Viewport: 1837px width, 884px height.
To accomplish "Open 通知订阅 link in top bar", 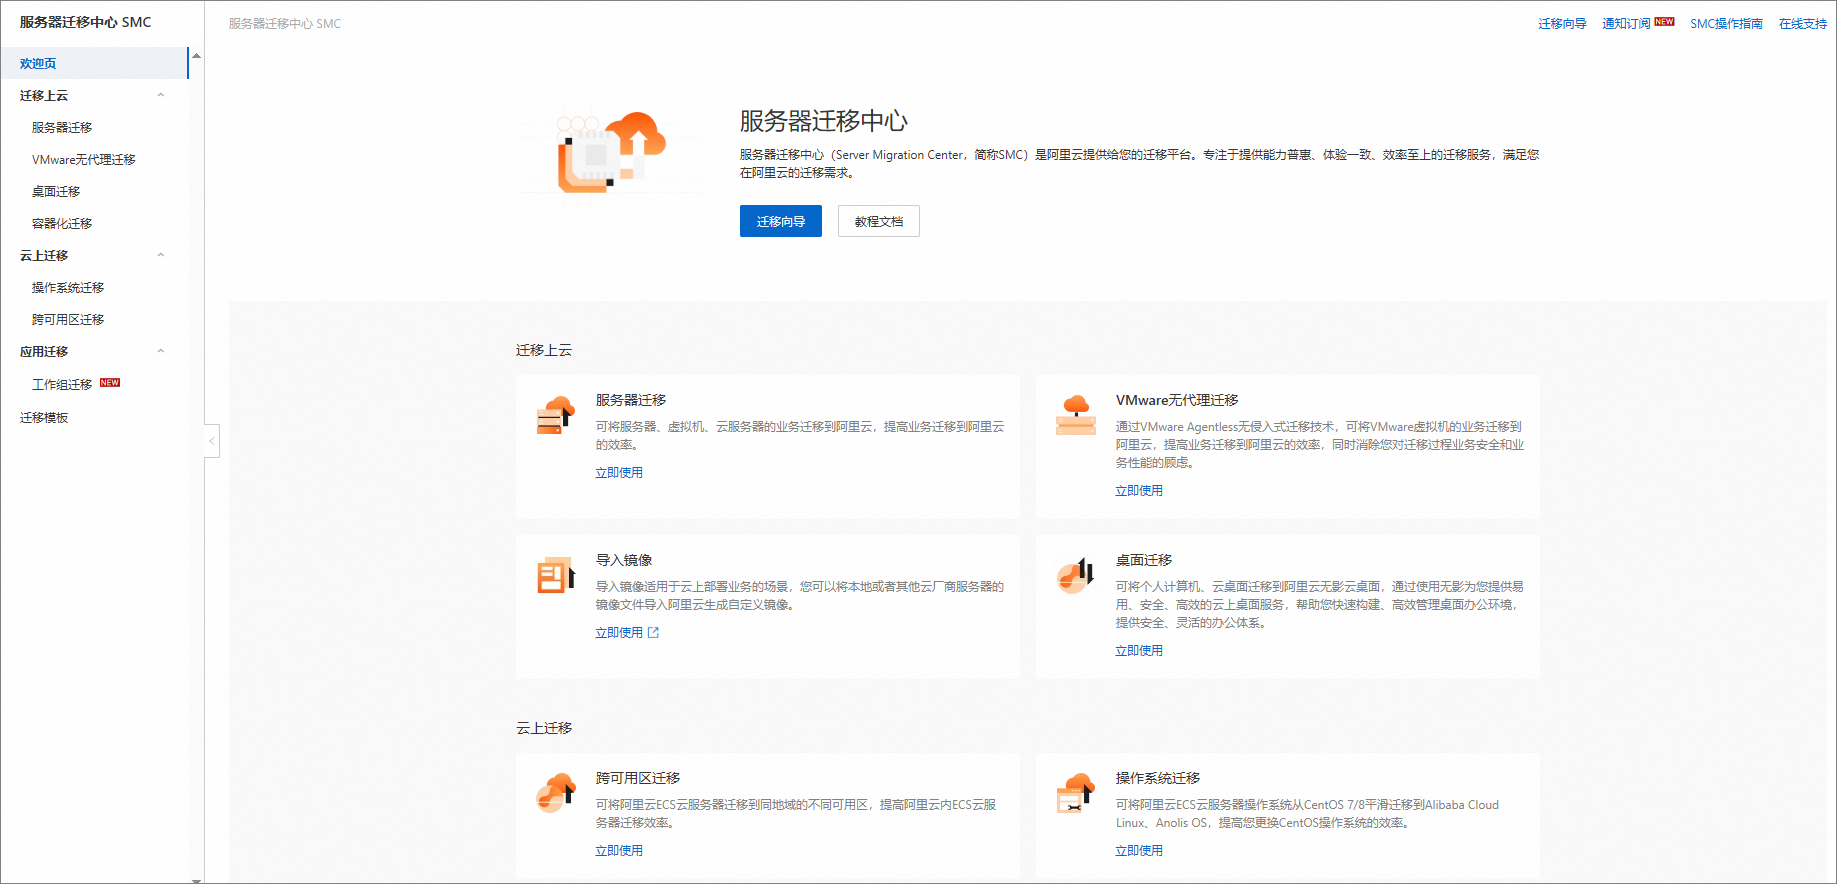I will click(1626, 24).
